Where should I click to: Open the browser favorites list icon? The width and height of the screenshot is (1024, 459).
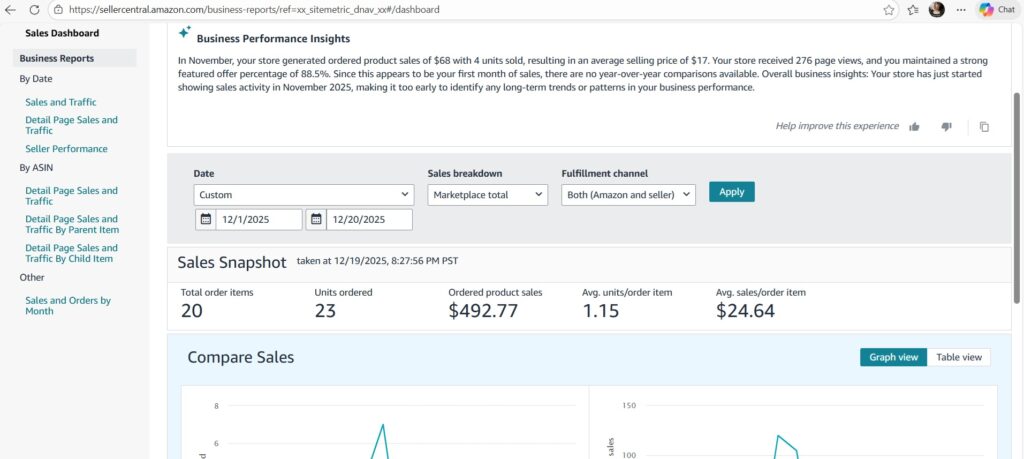913,9
